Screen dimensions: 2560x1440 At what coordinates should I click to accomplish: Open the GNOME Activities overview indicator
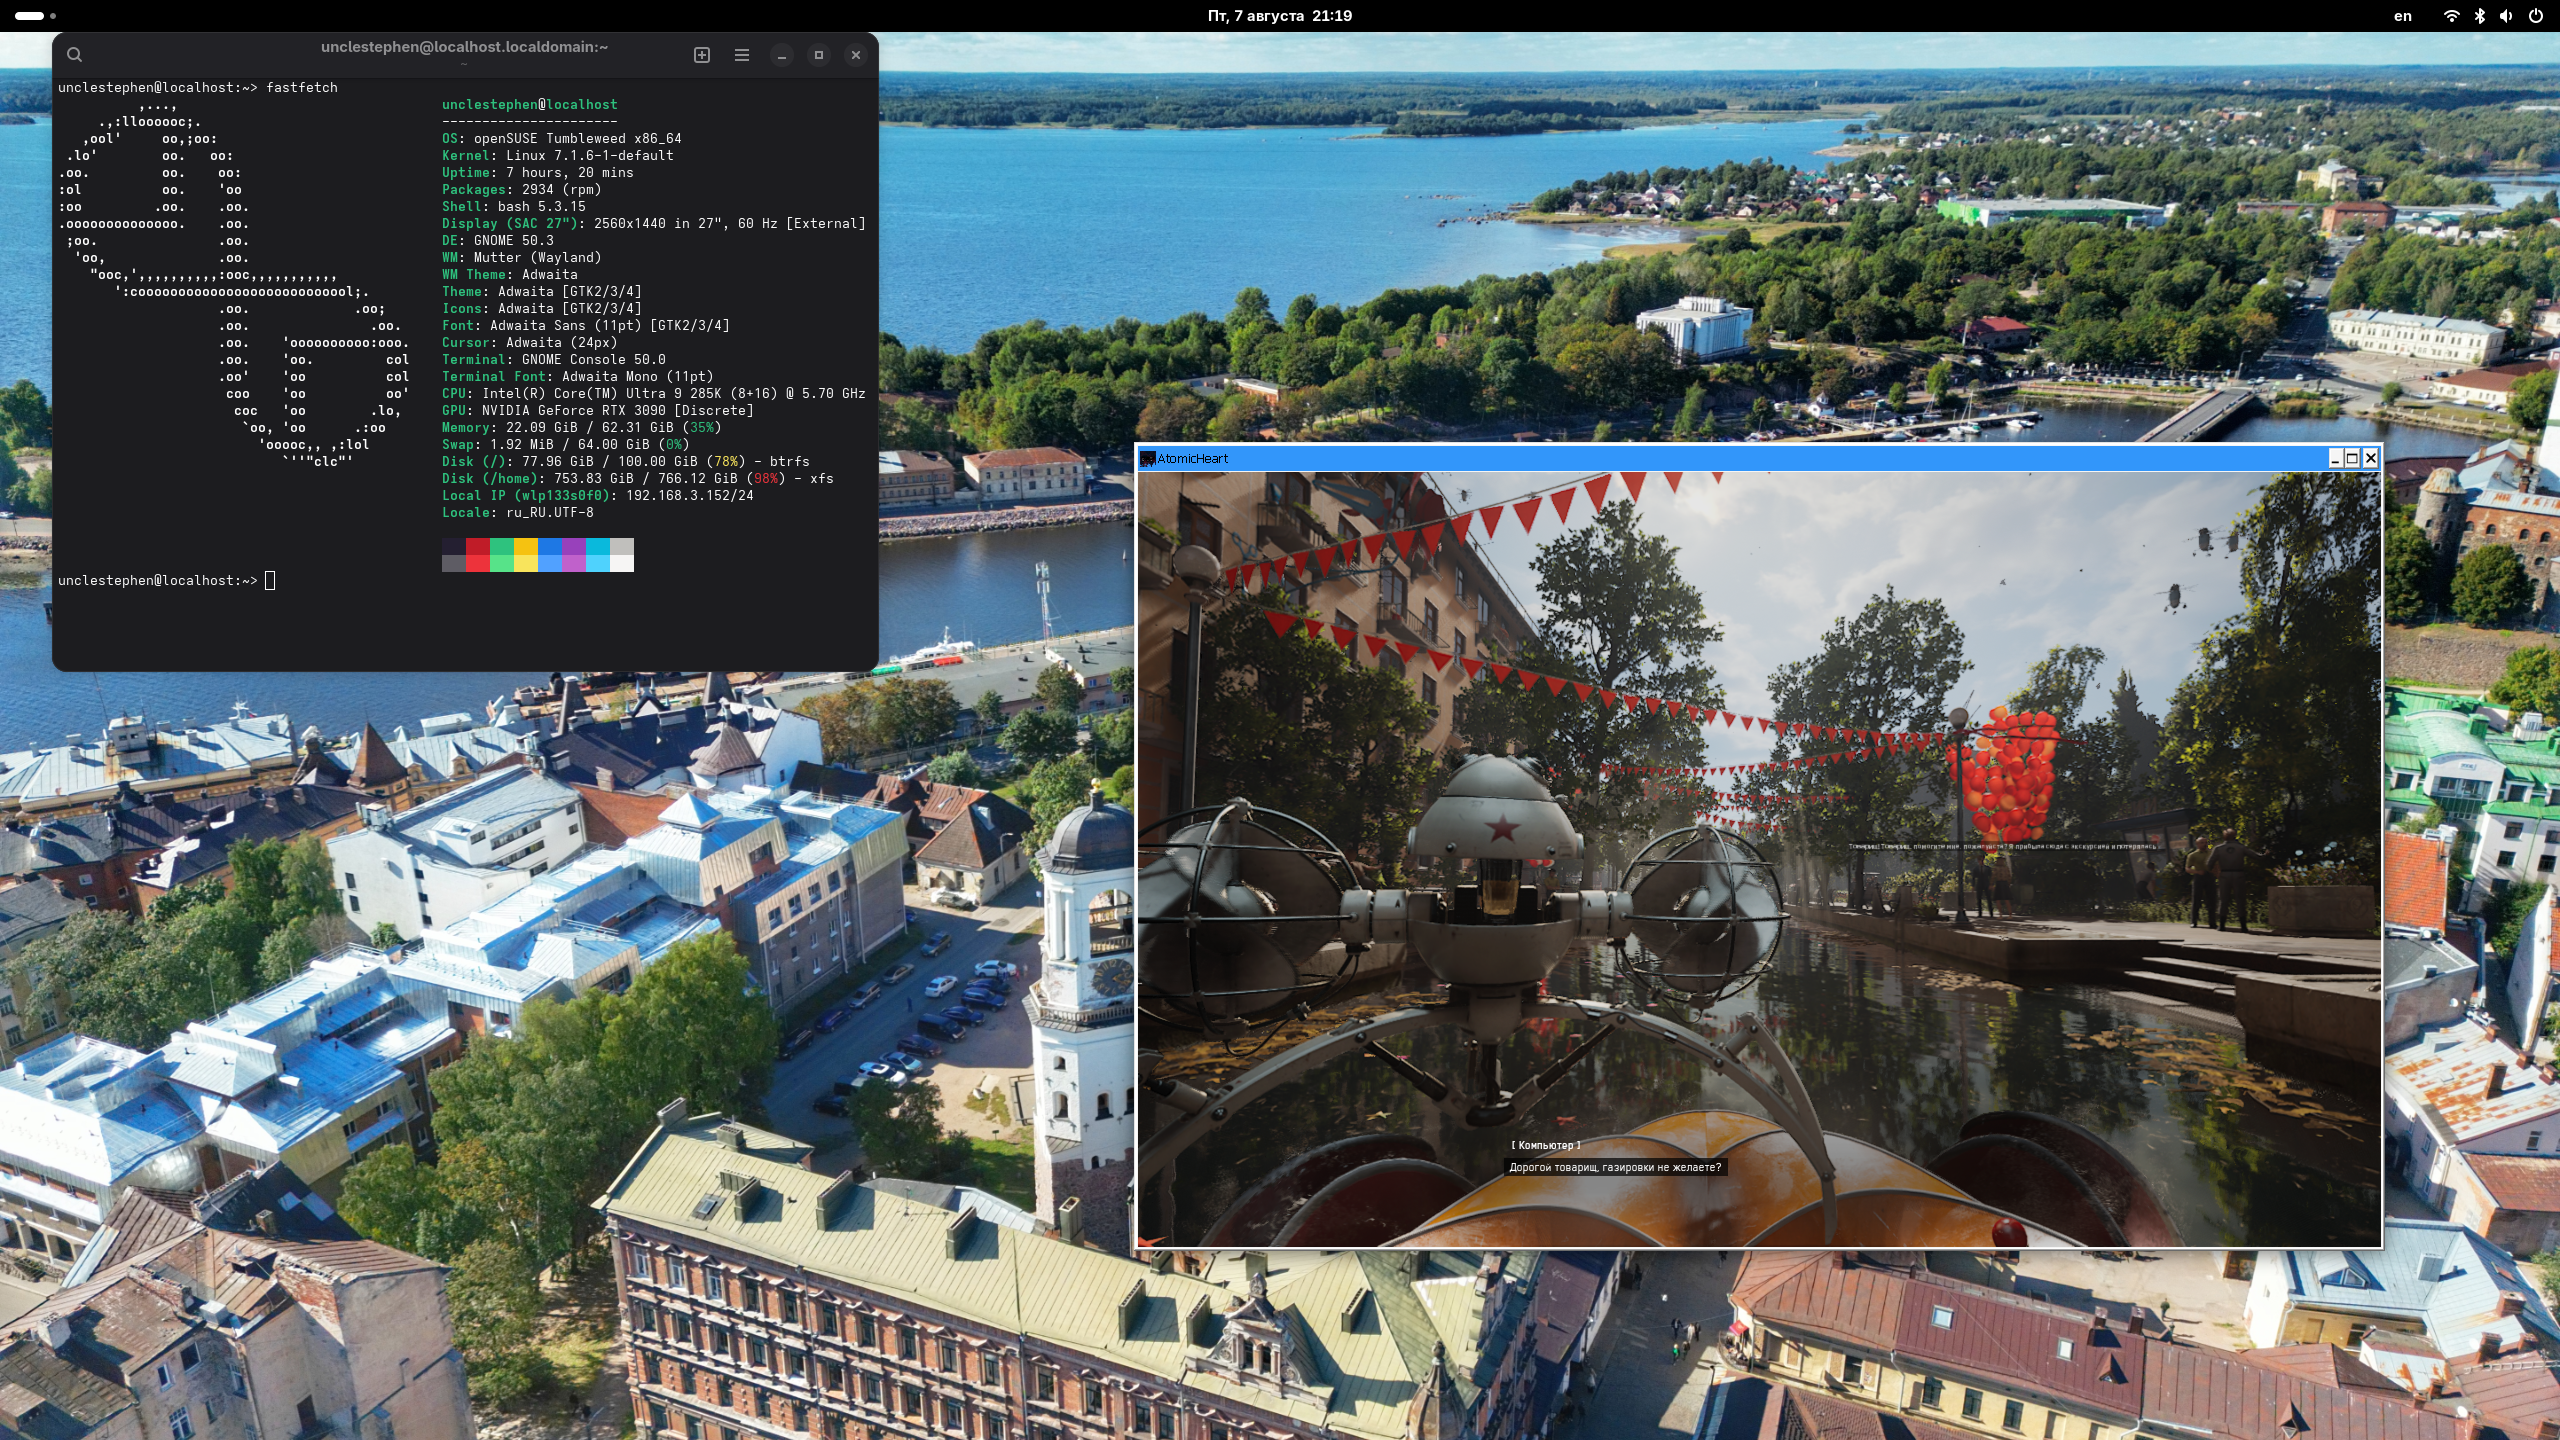click(x=36, y=16)
